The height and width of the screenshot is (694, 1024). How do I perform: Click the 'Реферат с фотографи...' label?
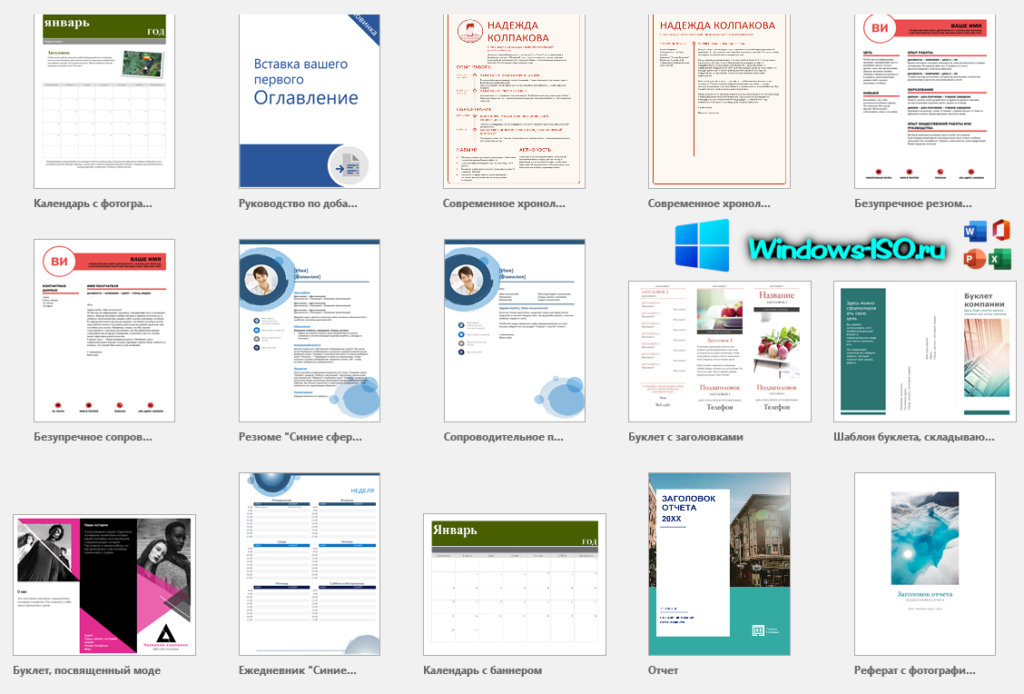coord(915,670)
